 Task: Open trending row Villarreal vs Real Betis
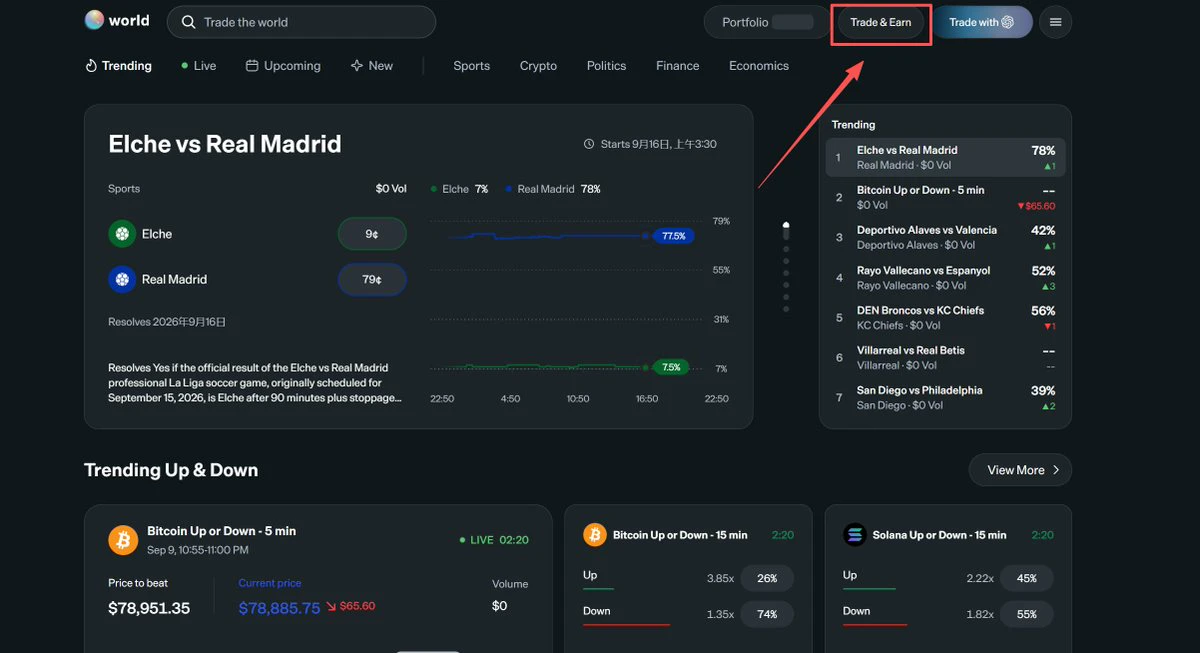[x=945, y=357]
